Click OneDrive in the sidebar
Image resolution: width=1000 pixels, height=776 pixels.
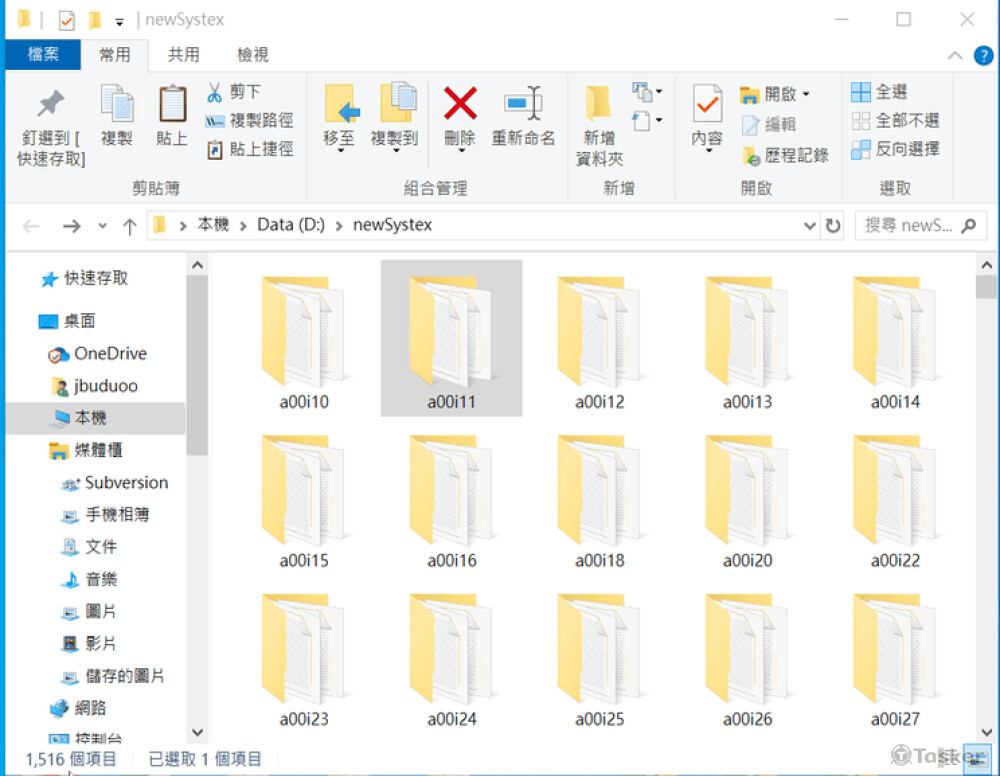click(x=108, y=353)
